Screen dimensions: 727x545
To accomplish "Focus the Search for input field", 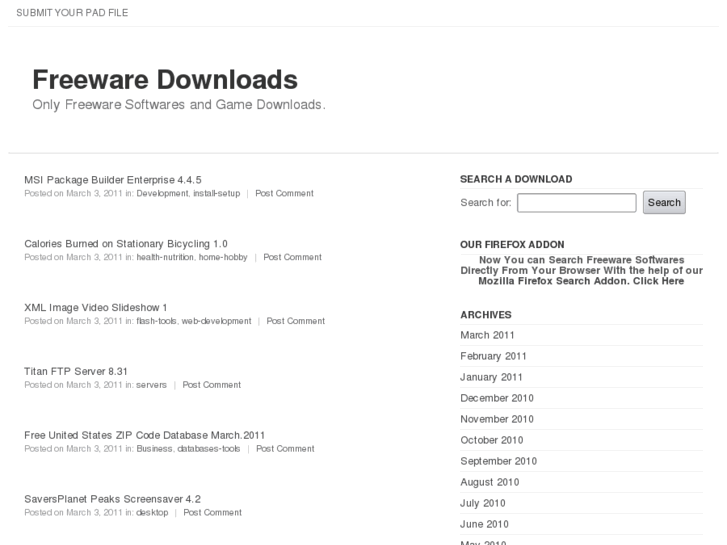I will point(576,203).
